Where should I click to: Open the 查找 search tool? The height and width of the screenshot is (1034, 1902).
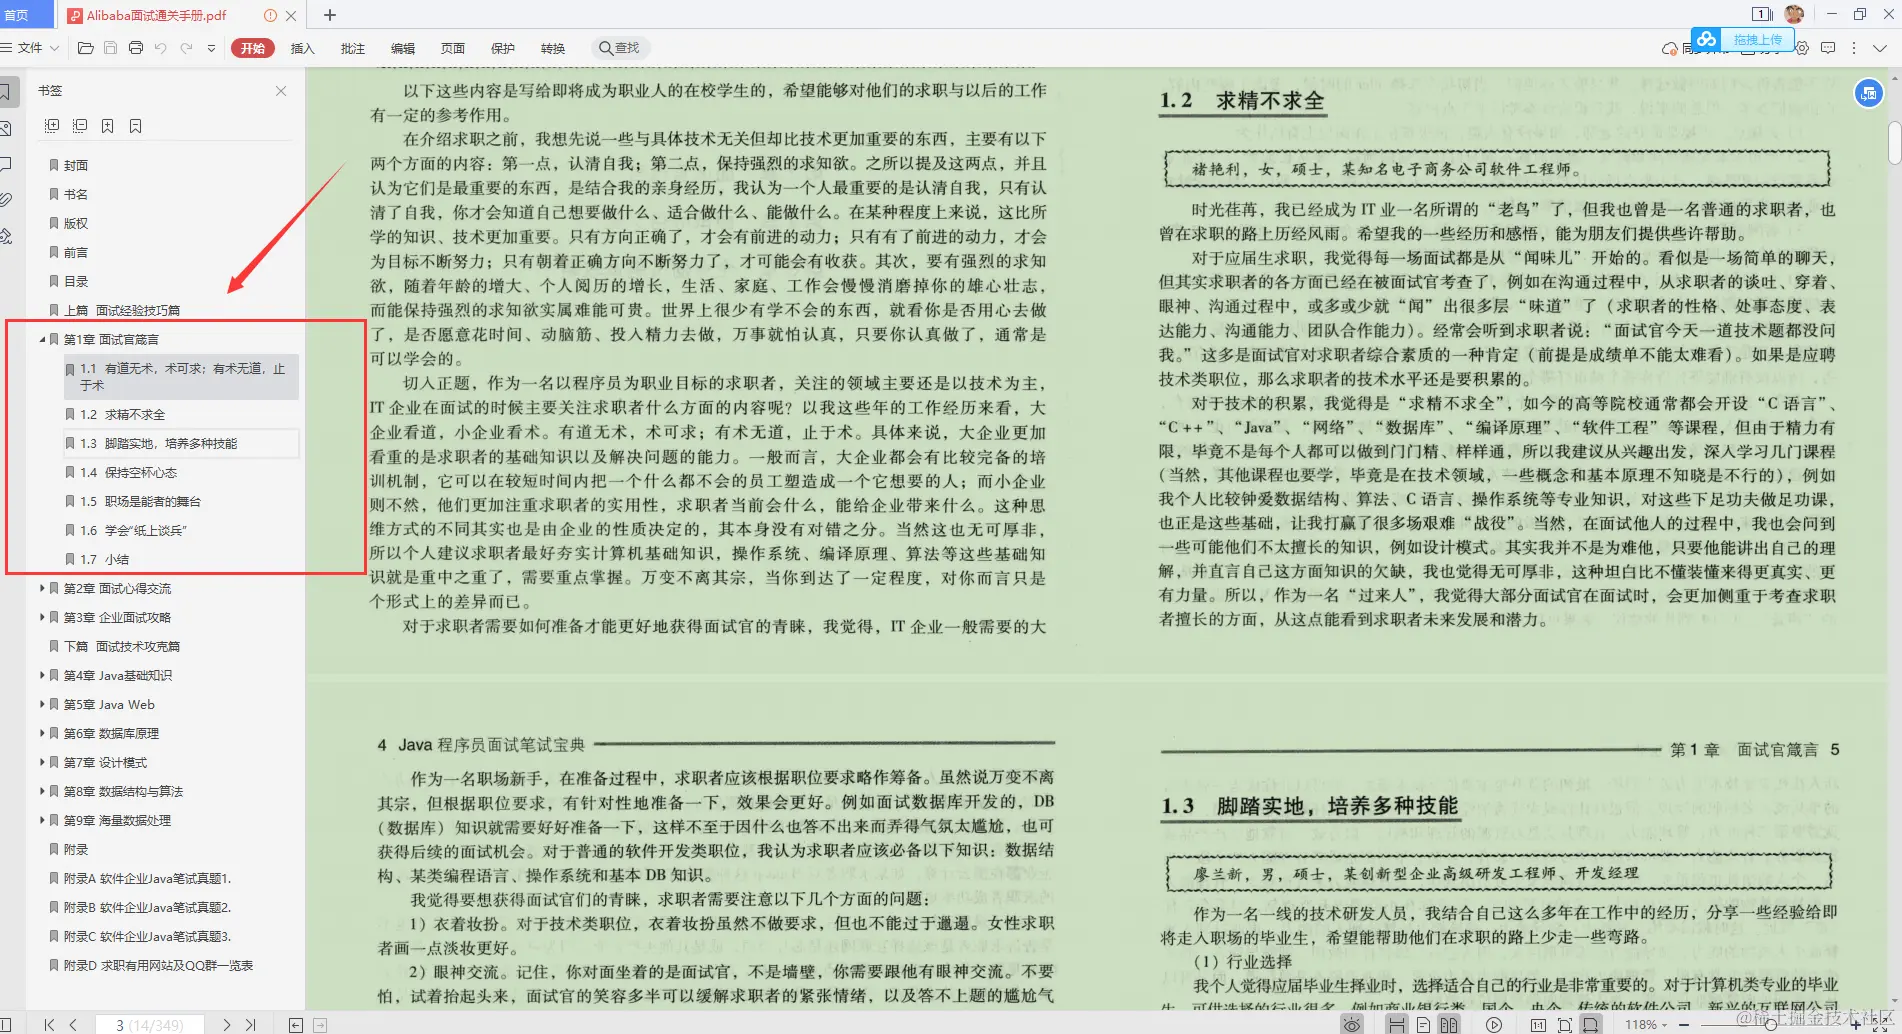tap(620, 47)
